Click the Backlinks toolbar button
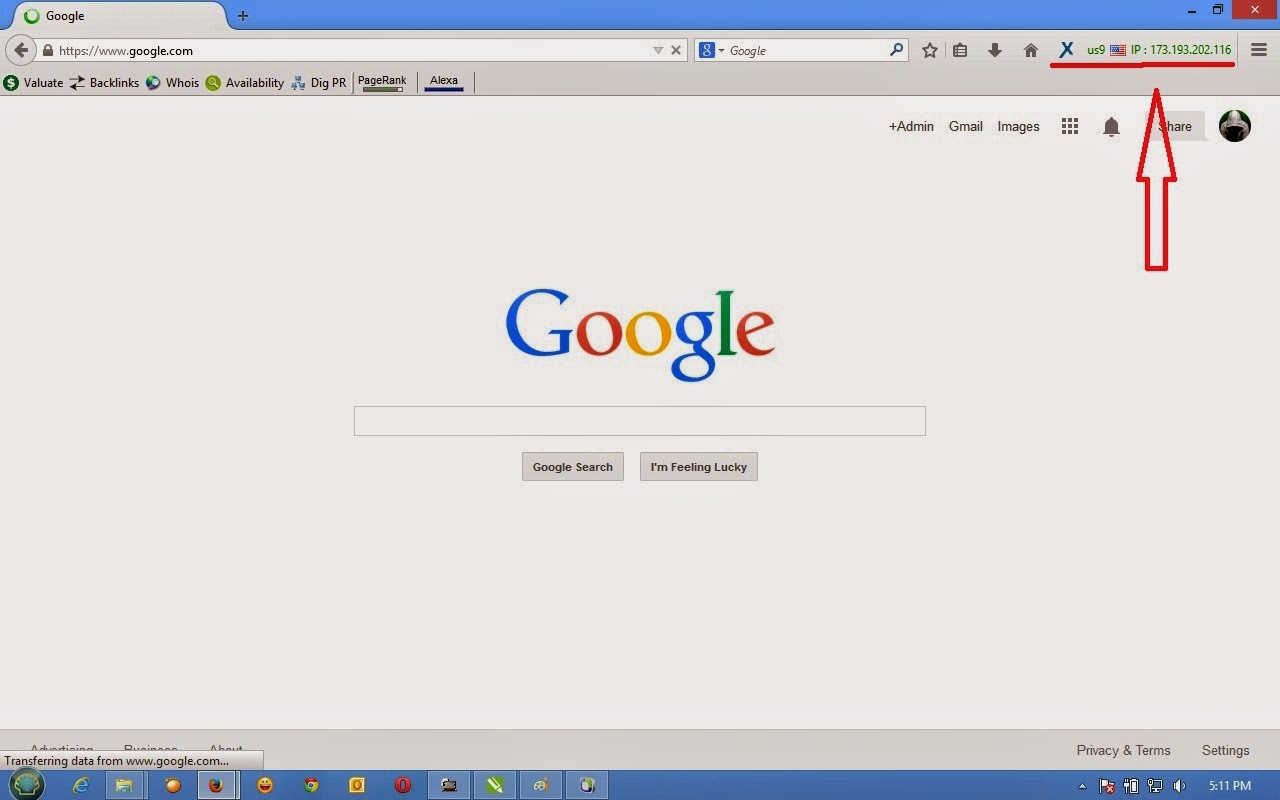 pyautogui.click(x=104, y=83)
